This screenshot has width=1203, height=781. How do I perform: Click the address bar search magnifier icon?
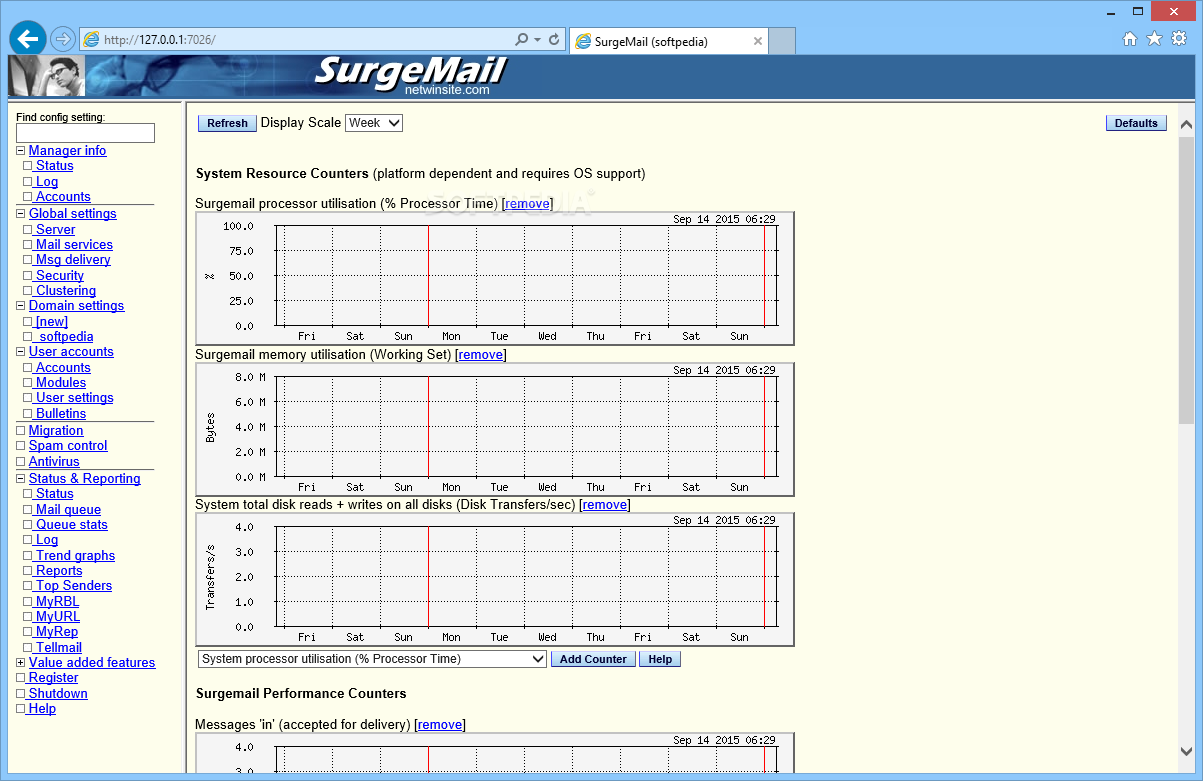coord(521,40)
